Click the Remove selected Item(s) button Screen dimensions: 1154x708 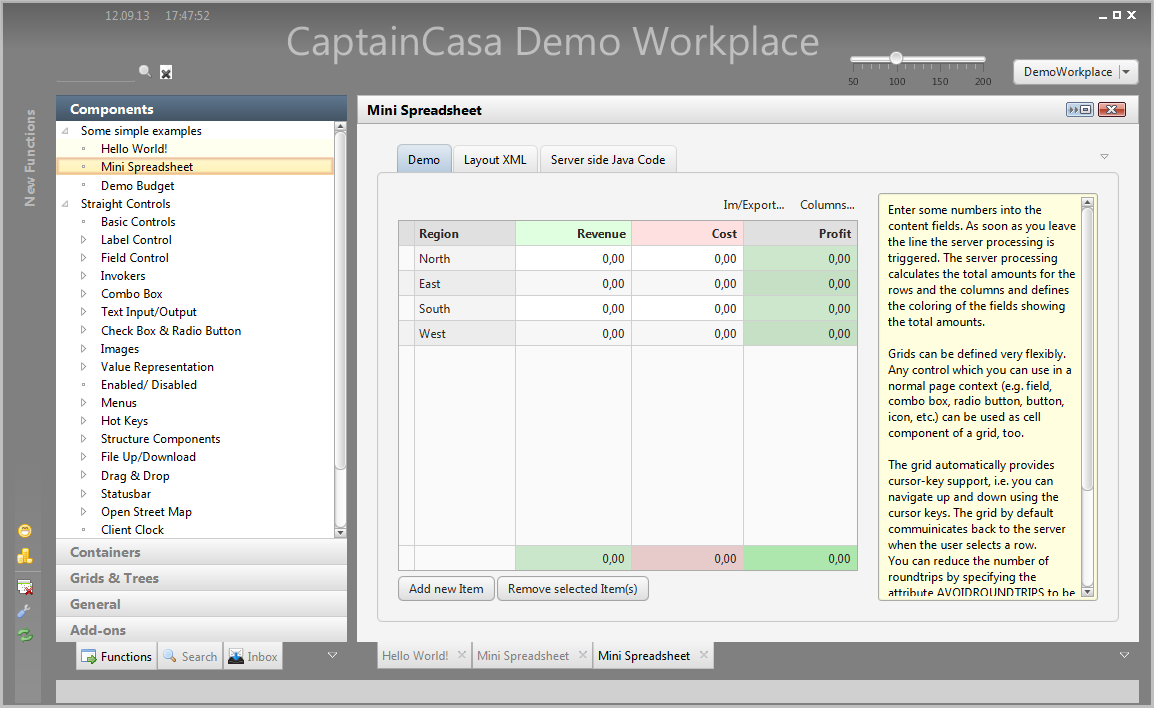pos(572,589)
